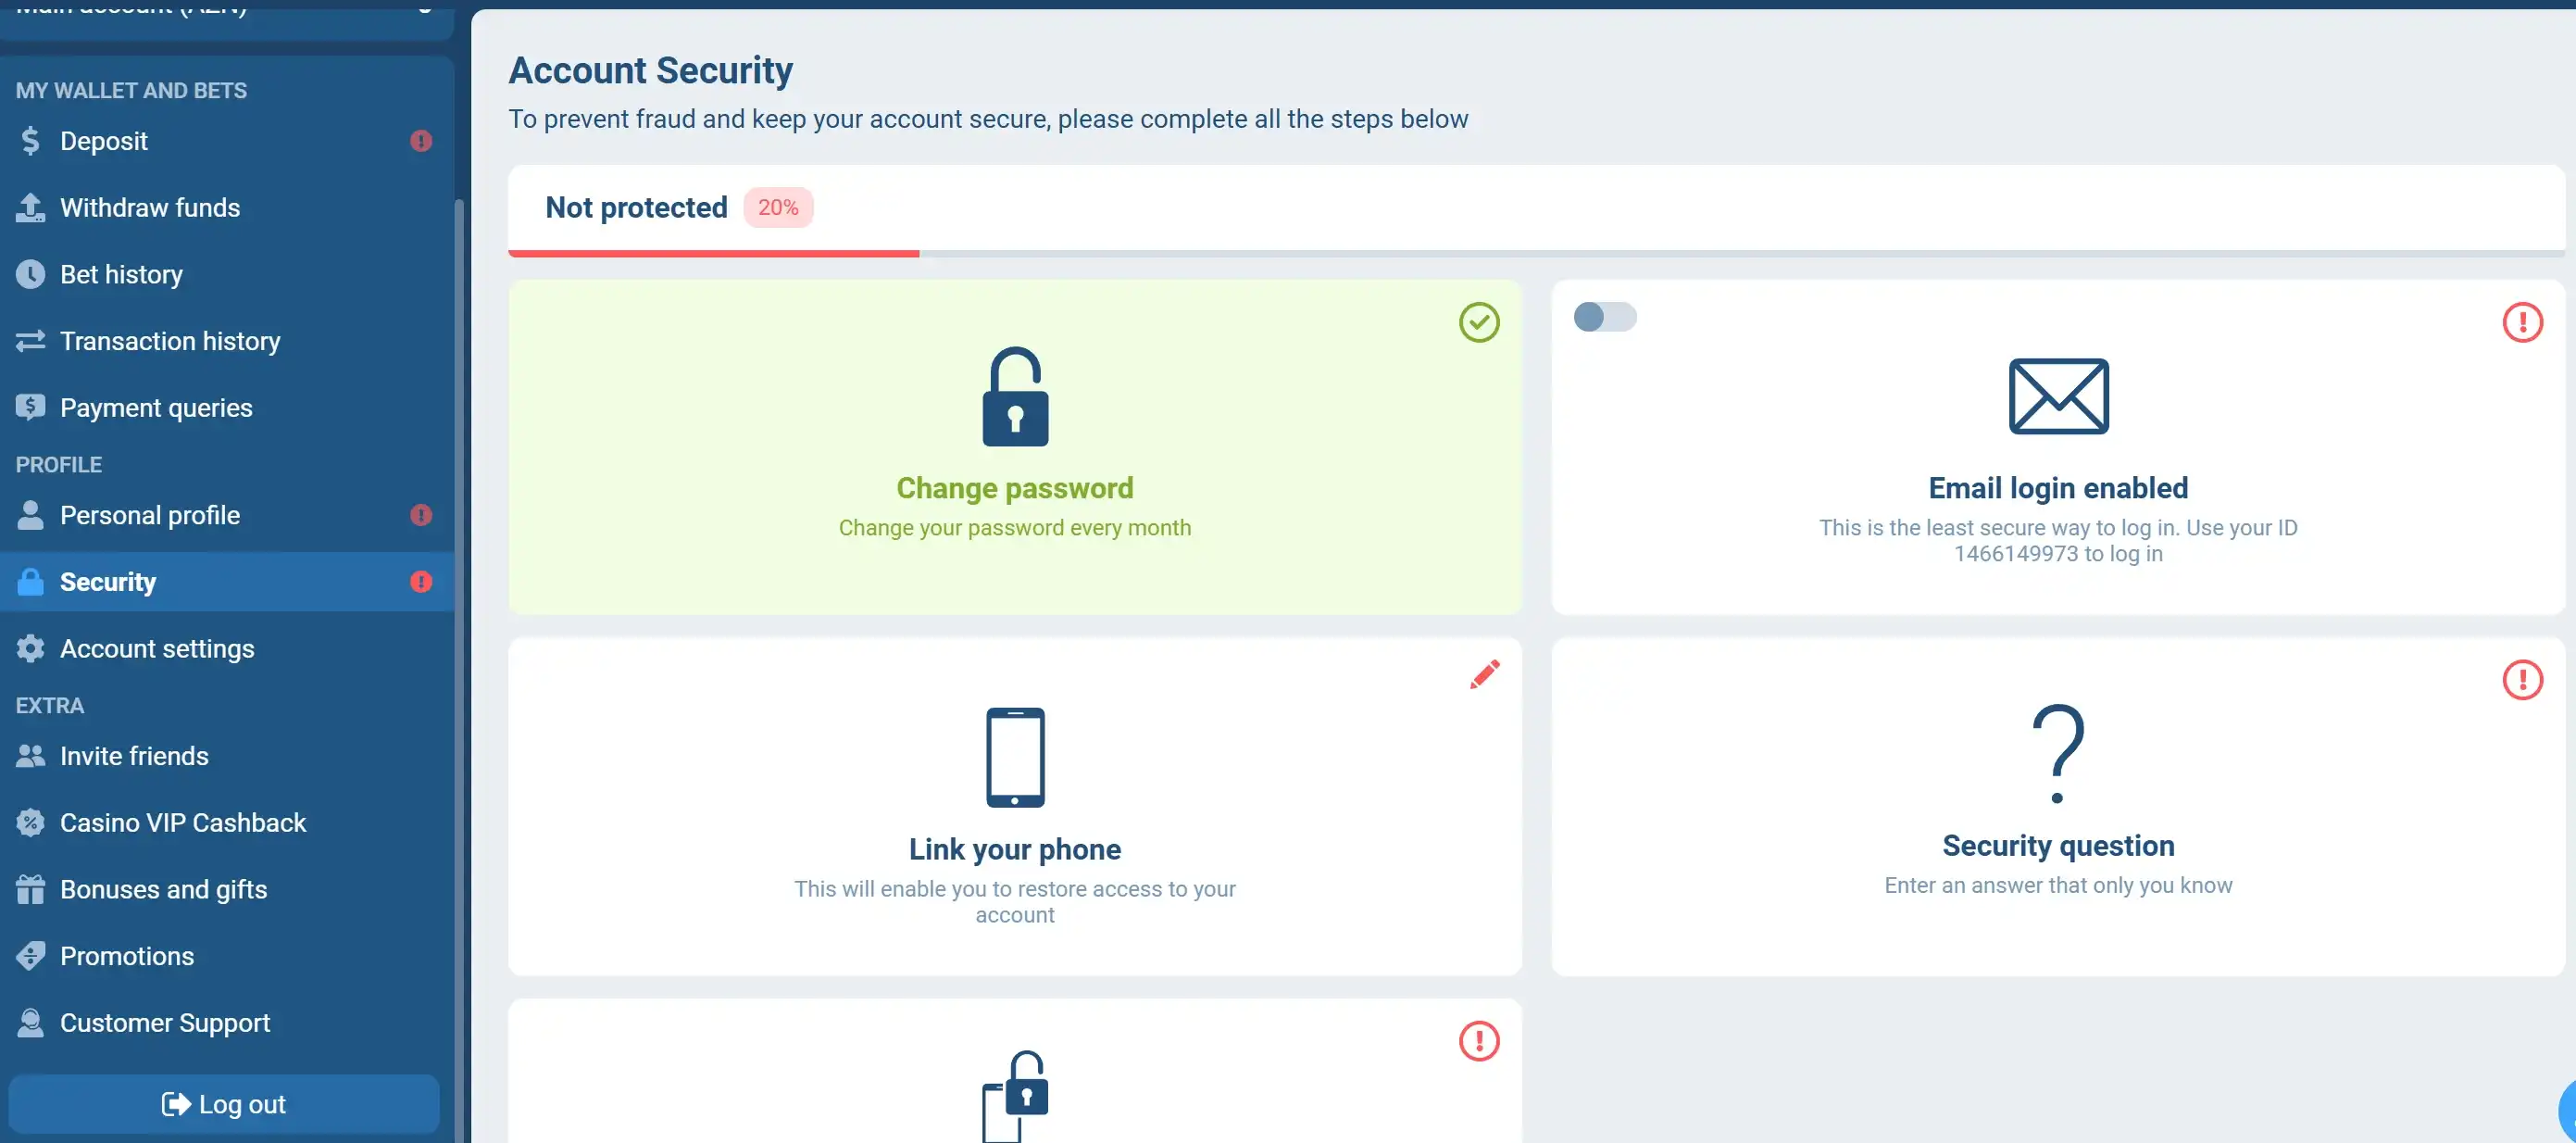Open Customer Support from the sidebar

[x=164, y=1022]
